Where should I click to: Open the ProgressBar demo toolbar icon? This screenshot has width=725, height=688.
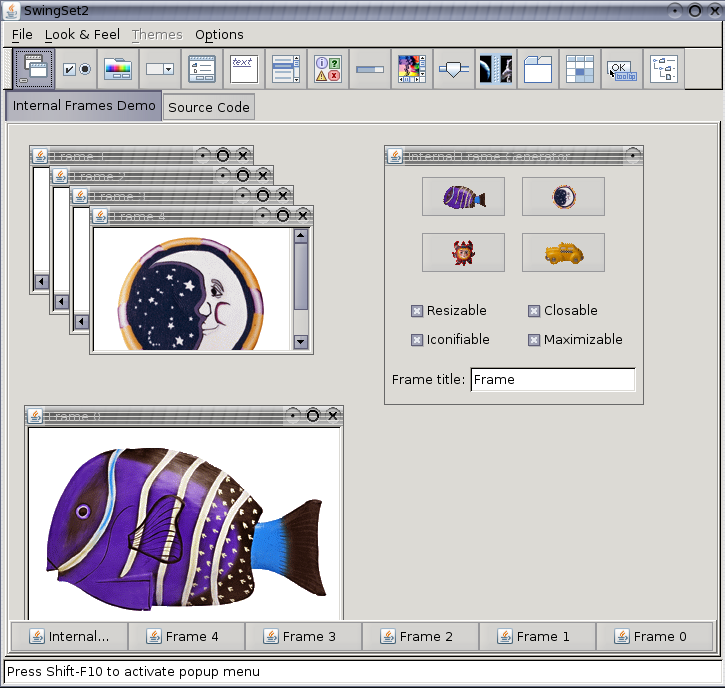coord(370,69)
